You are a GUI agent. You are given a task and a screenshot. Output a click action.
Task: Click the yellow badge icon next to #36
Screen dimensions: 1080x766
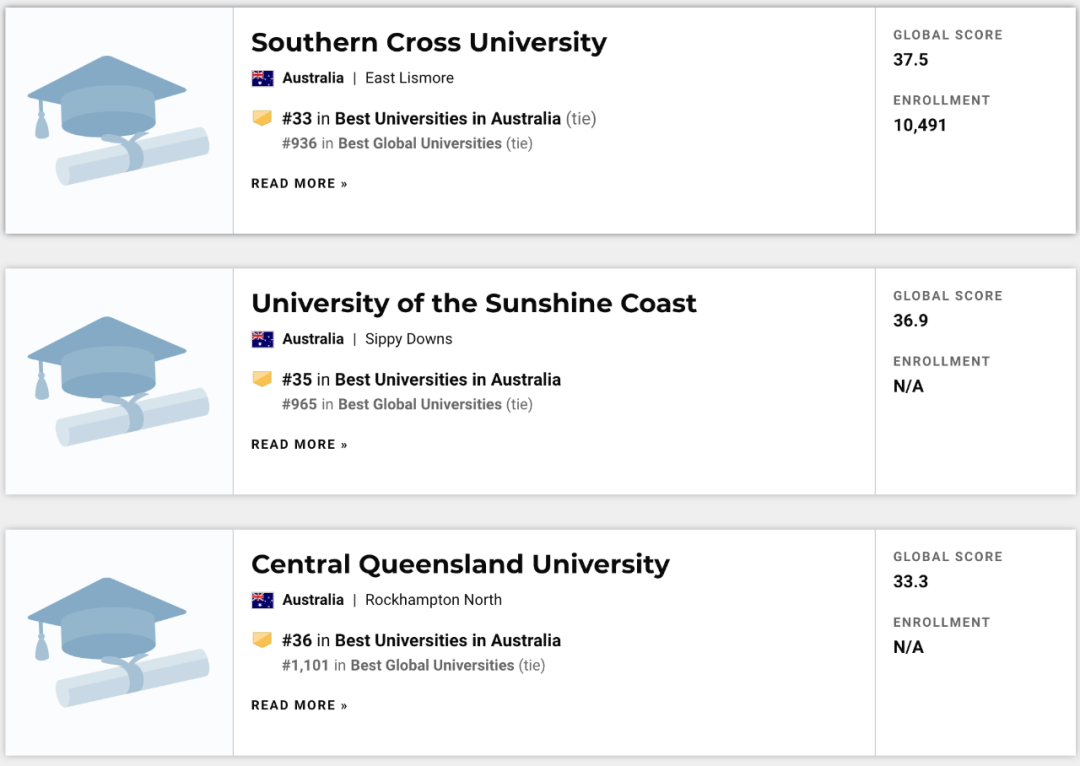click(262, 640)
